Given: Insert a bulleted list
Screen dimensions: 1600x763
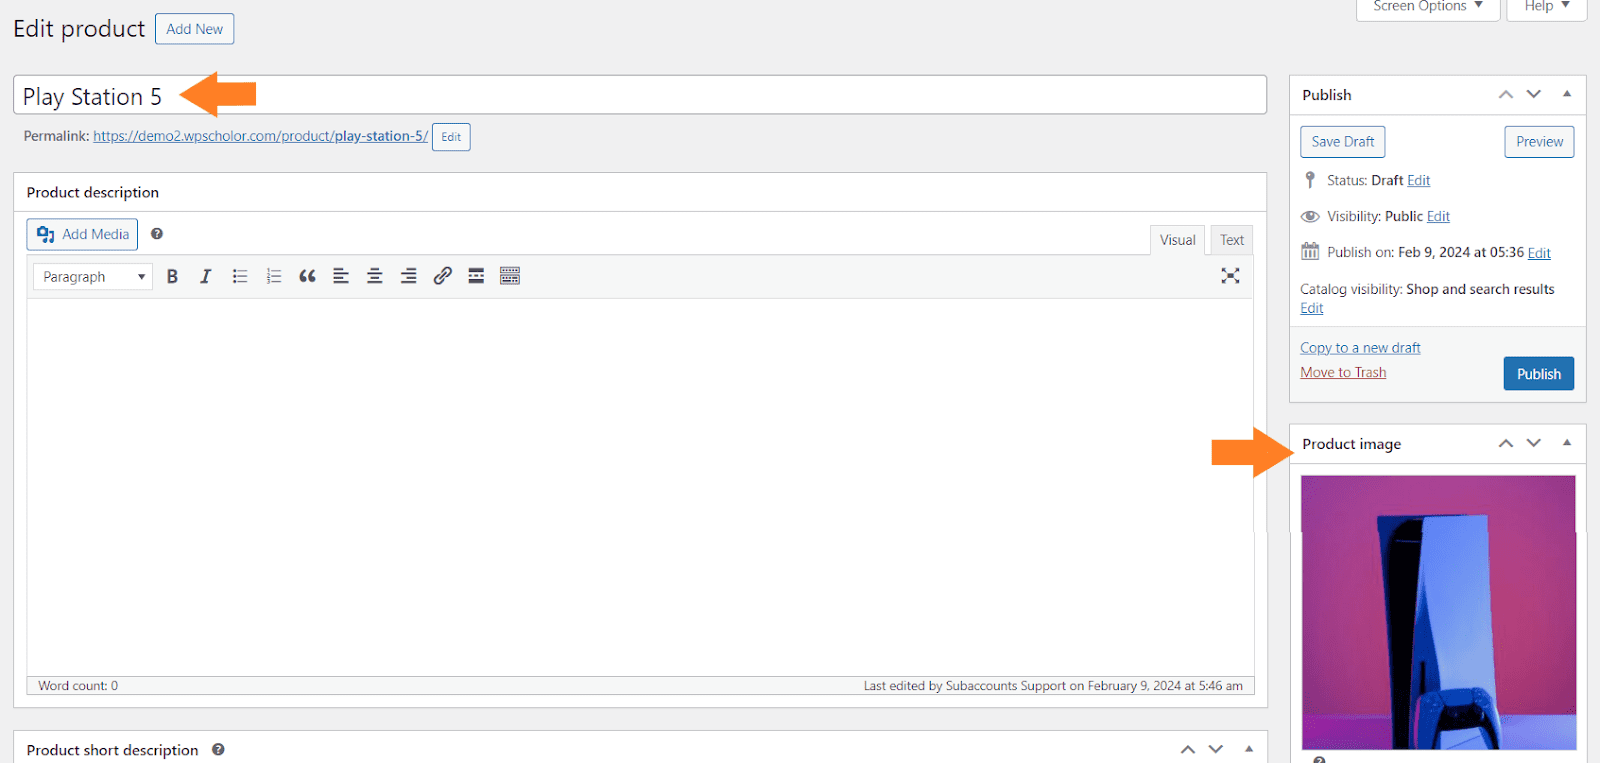Looking at the screenshot, I should tap(240, 276).
